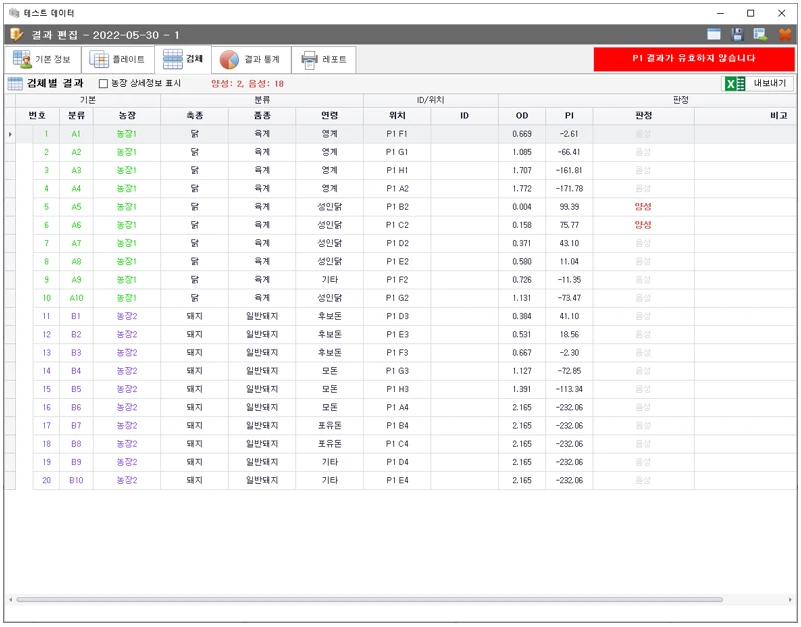Click PI value 43.10
The width and height of the screenshot is (801, 627).
click(569, 244)
